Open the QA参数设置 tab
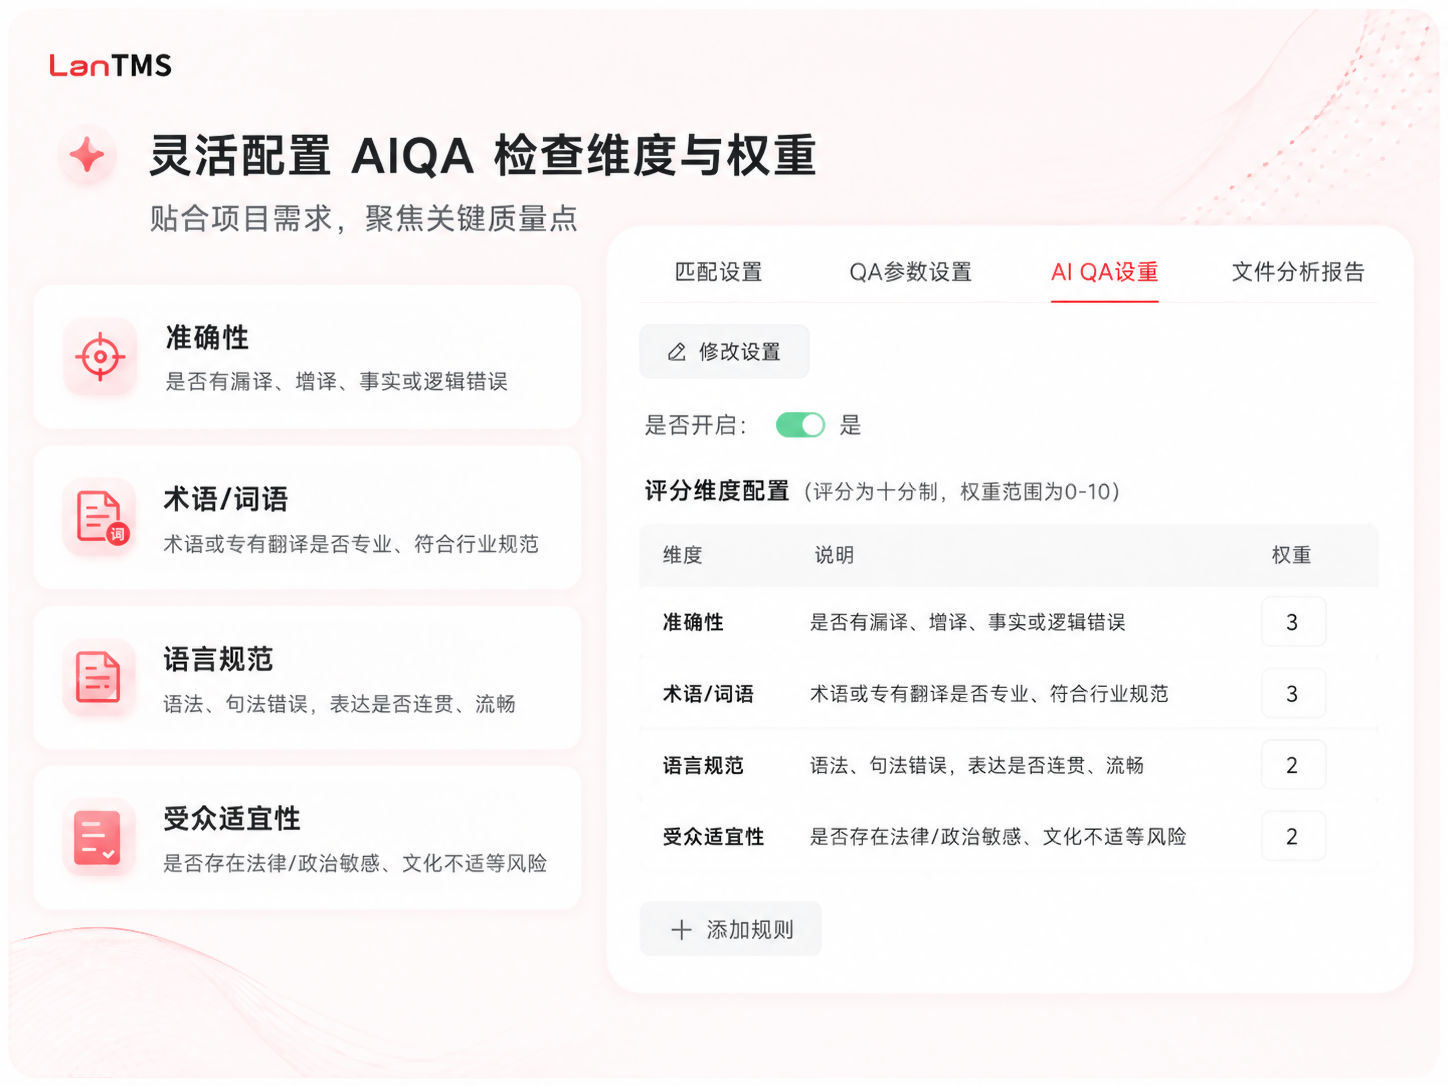Image resolution: width=1448 pixels, height=1086 pixels. pos(910,272)
